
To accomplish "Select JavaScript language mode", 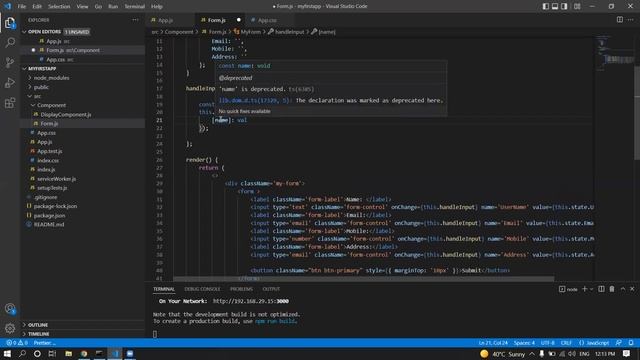I will point(594,343).
